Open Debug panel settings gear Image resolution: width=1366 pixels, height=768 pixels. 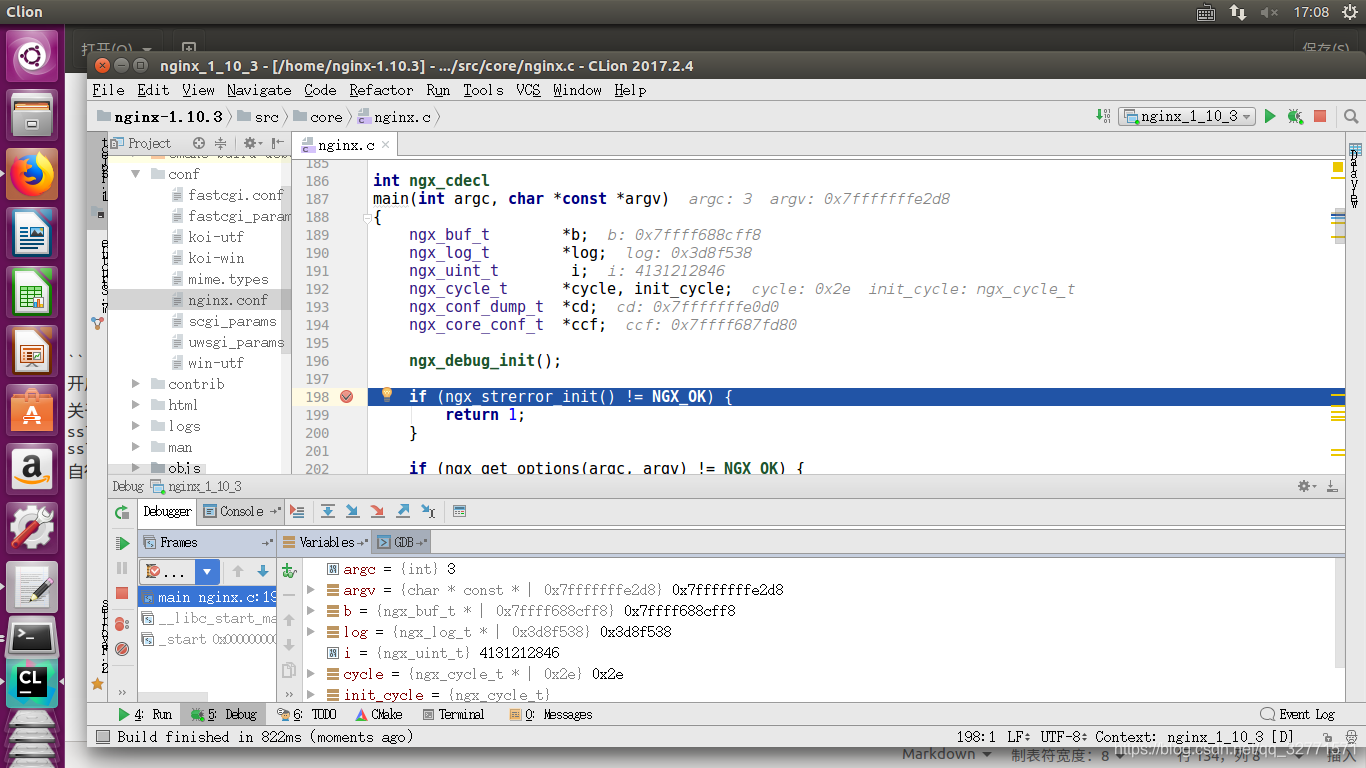[1306, 486]
